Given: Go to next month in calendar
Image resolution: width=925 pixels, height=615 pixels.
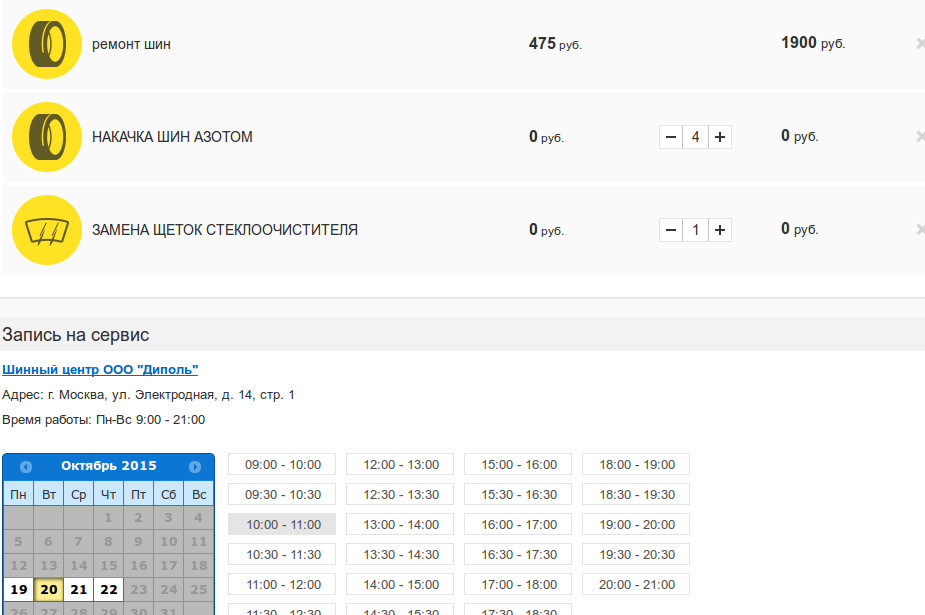Looking at the screenshot, I should [x=195, y=466].
